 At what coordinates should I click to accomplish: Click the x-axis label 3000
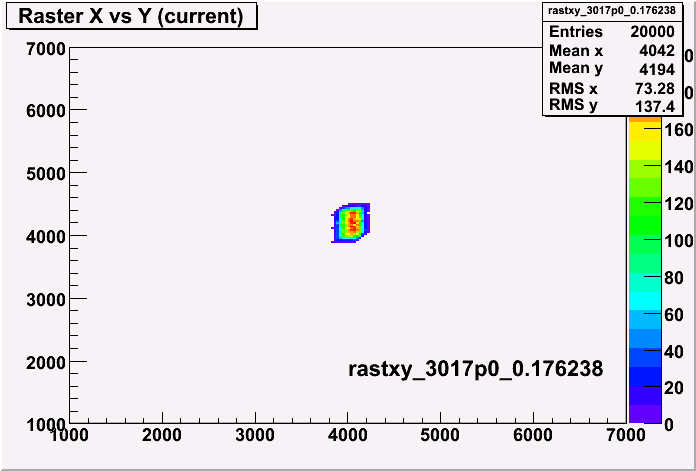[254, 435]
